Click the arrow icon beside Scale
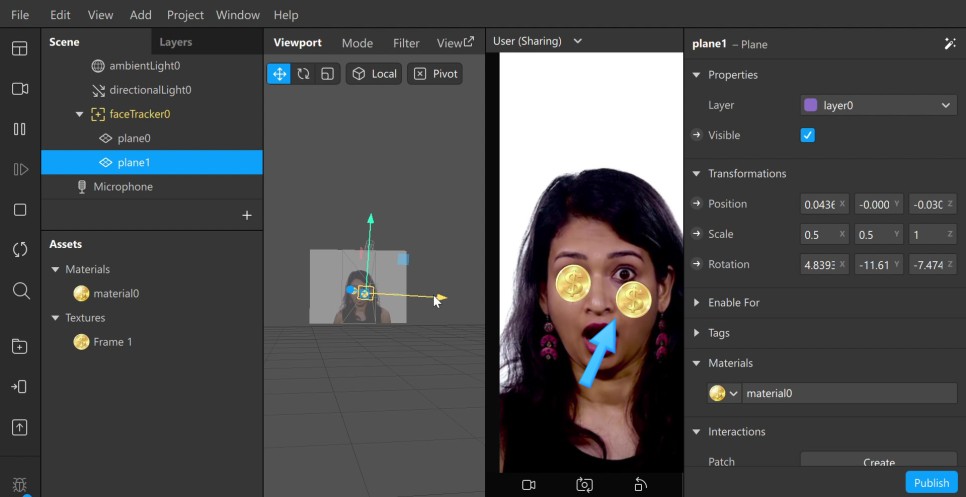The width and height of the screenshot is (966, 497). tap(697, 234)
